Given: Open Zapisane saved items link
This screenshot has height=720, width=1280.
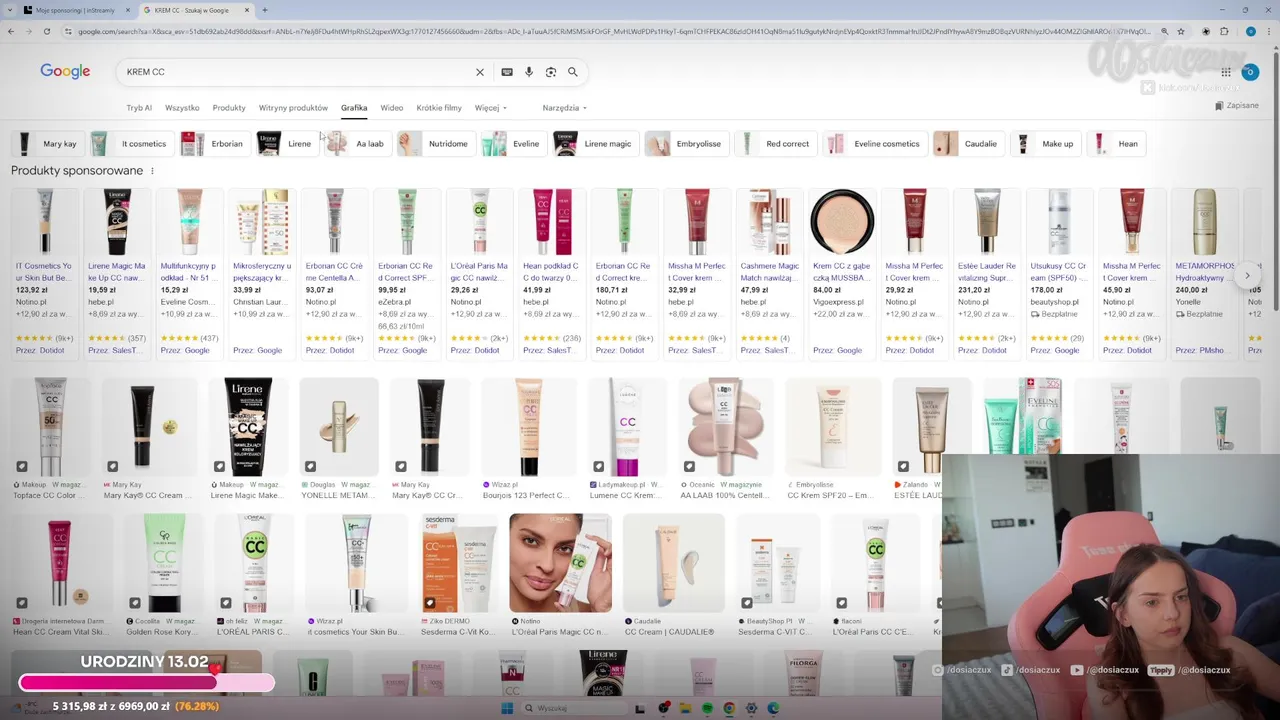Looking at the screenshot, I should (1235, 105).
